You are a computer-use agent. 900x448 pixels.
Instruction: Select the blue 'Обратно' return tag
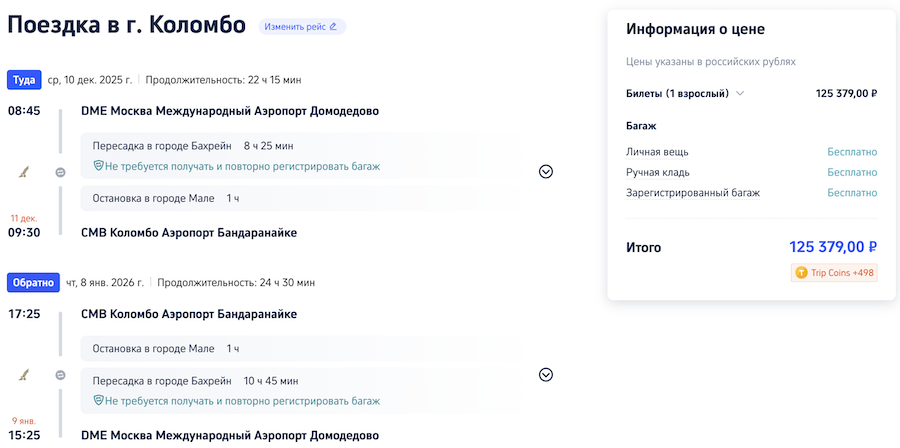tap(33, 283)
